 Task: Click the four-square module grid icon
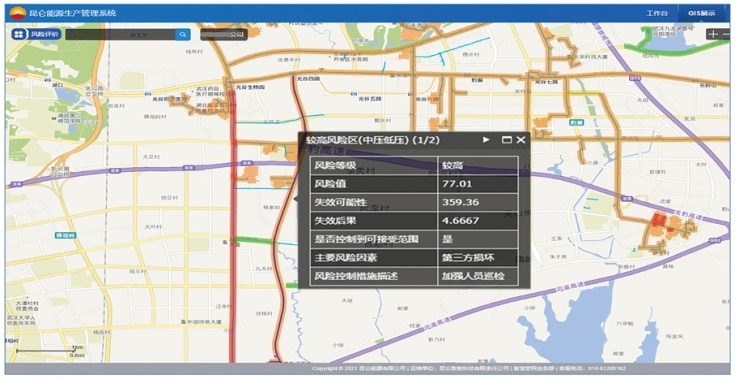point(19,34)
